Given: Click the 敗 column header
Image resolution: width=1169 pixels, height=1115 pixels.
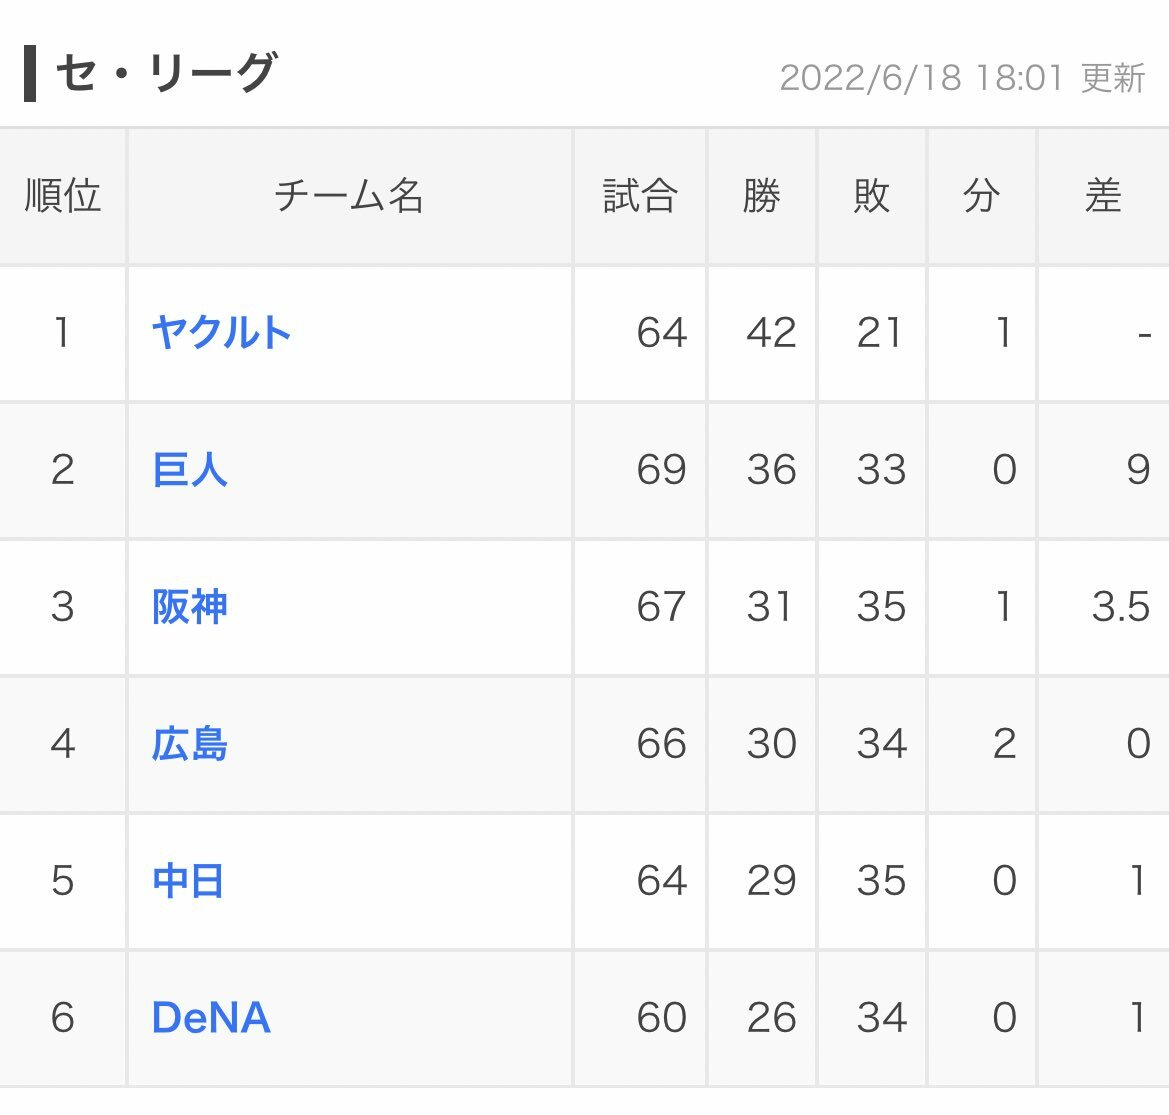Looking at the screenshot, I should pos(872,196).
